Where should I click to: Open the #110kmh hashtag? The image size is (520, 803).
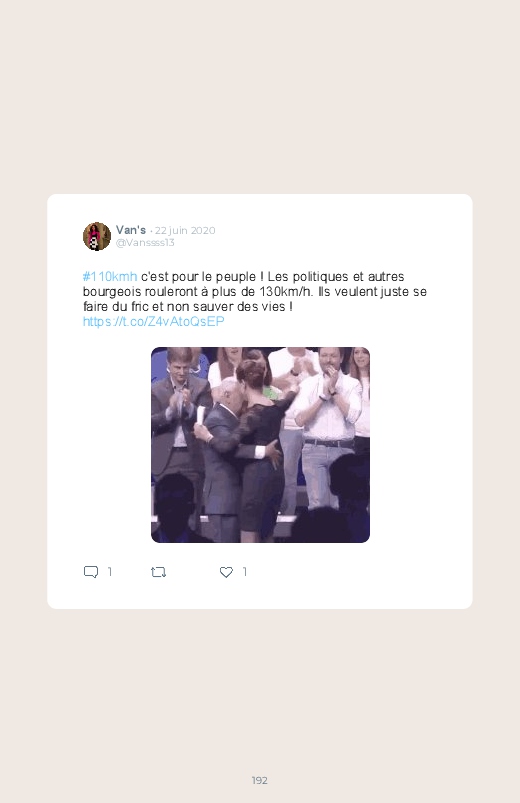point(110,277)
